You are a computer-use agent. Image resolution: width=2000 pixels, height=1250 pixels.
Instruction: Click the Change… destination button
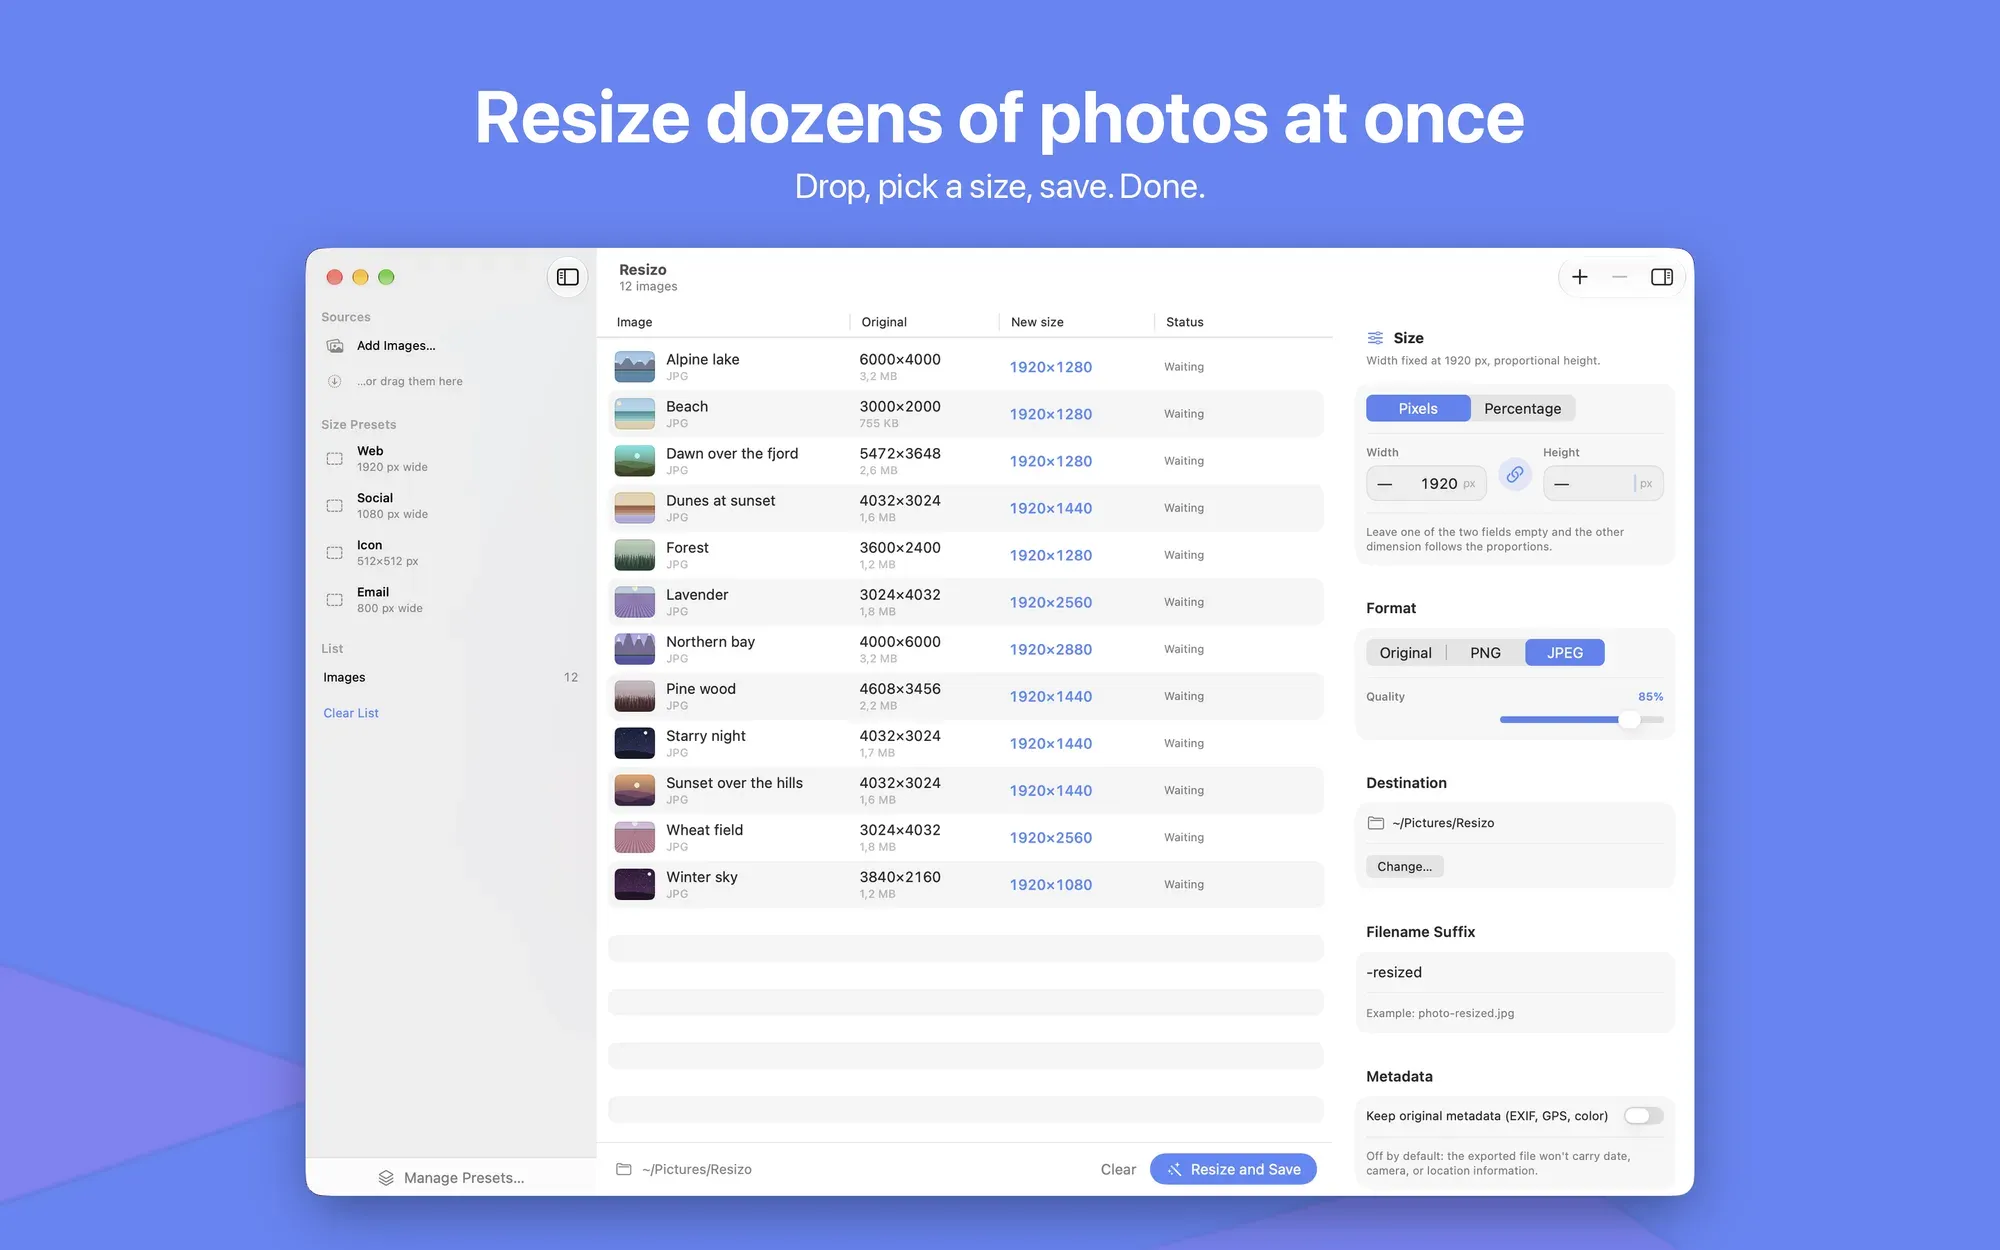pyautogui.click(x=1404, y=867)
